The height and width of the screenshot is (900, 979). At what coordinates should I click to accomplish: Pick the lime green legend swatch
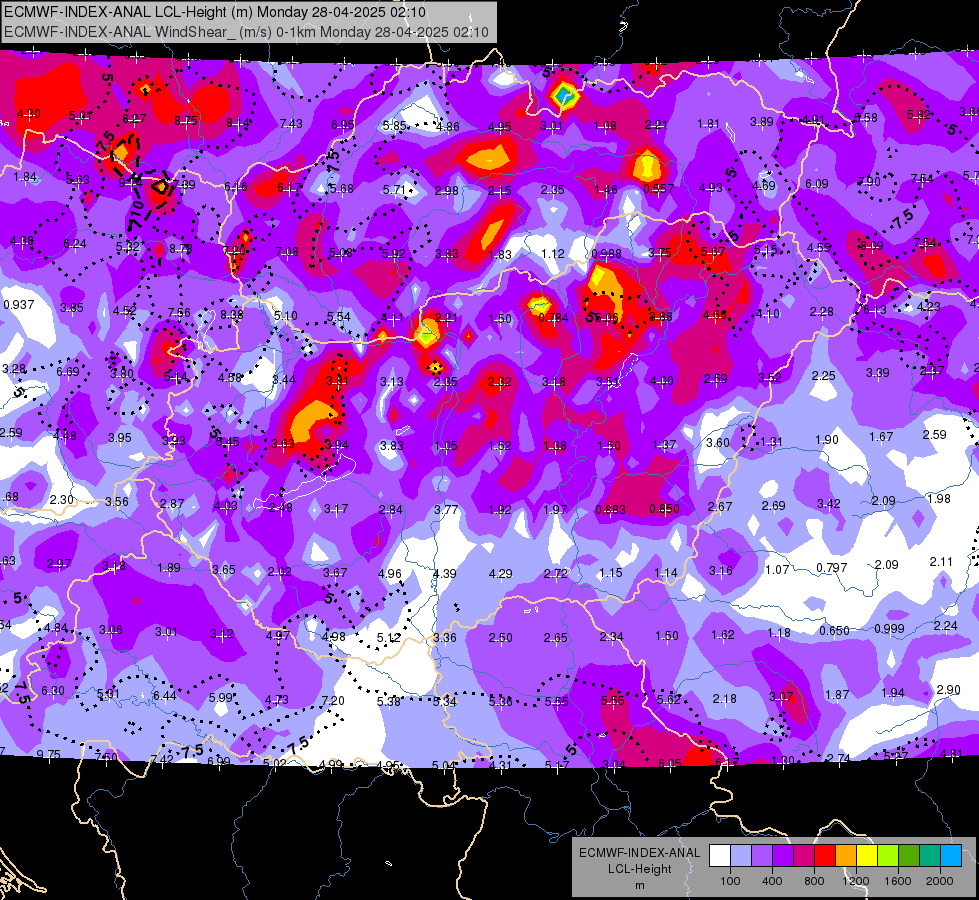pyautogui.click(x=888, y=856)
